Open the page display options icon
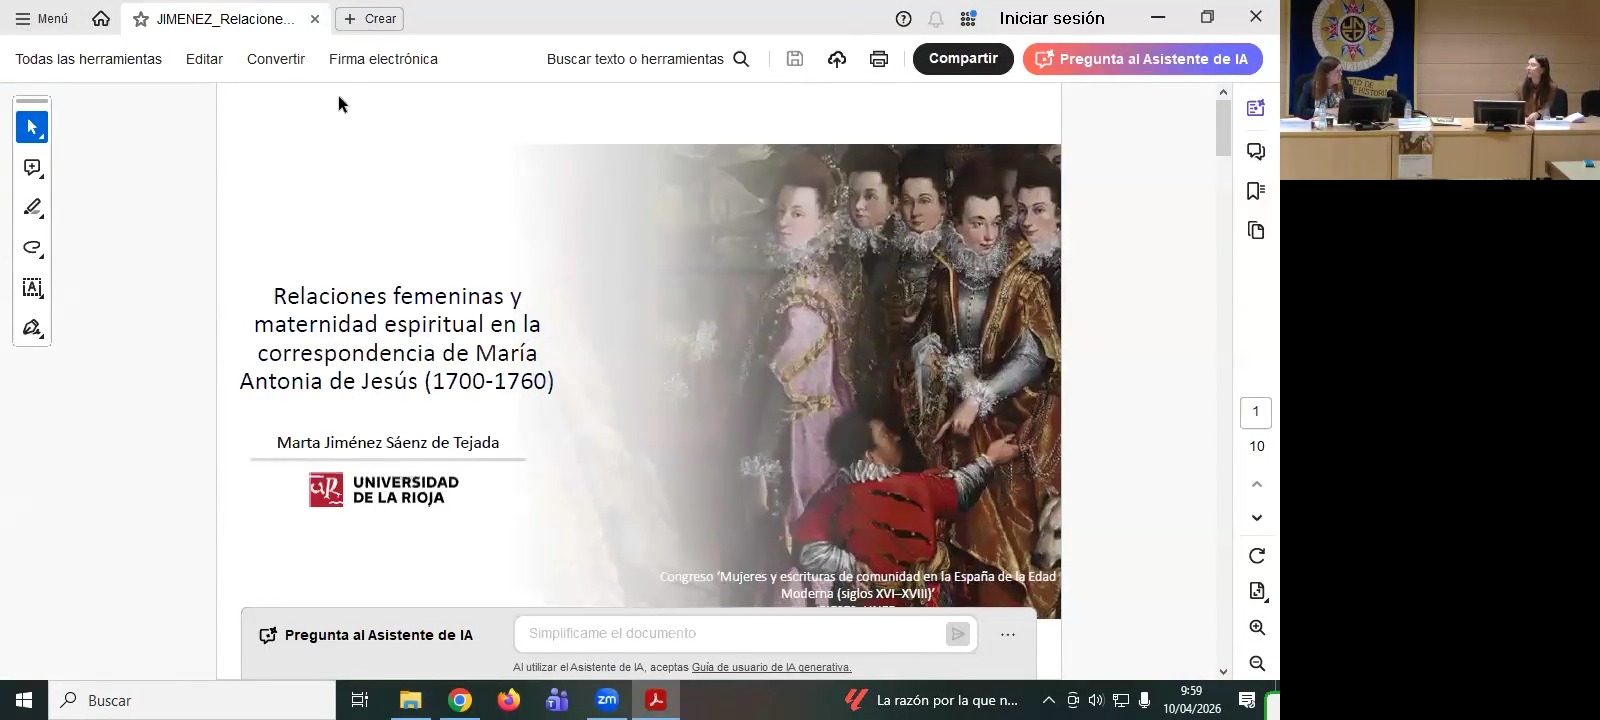The height and width of the screenshot is (720, 1600). [1257, 591]
